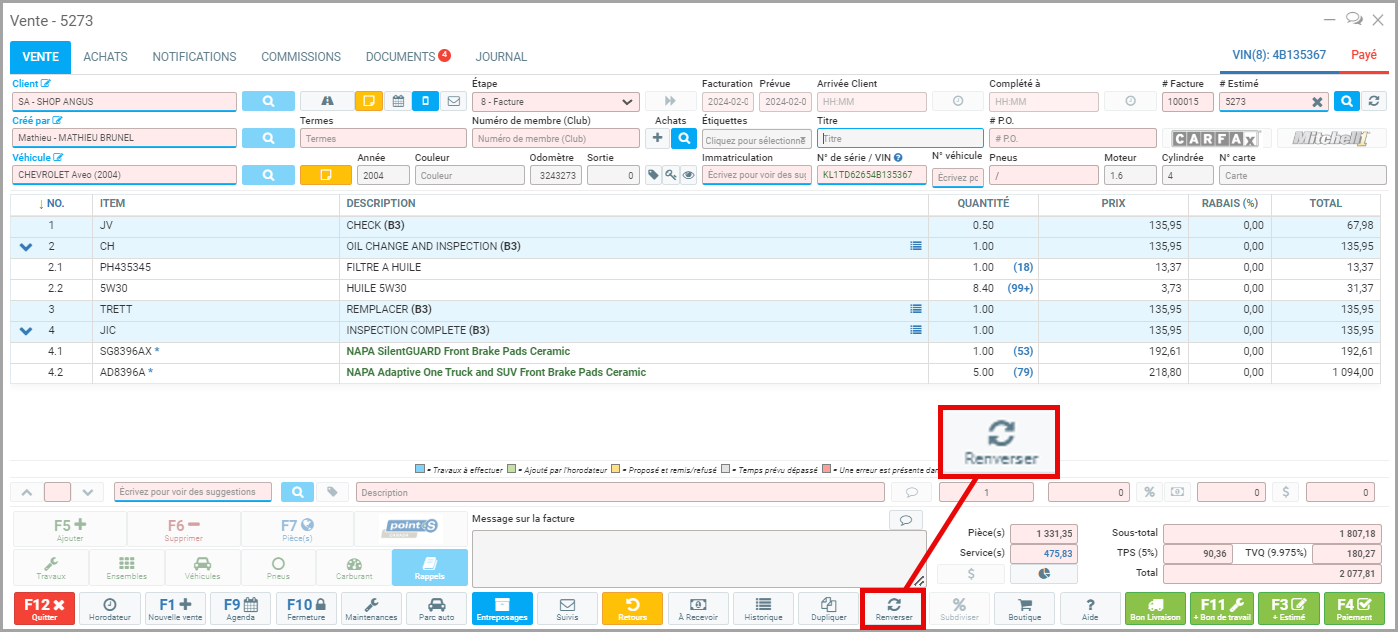1398x632 pixels.
Task: Click the green F4 Paiement button
Action: point(1354,609)
